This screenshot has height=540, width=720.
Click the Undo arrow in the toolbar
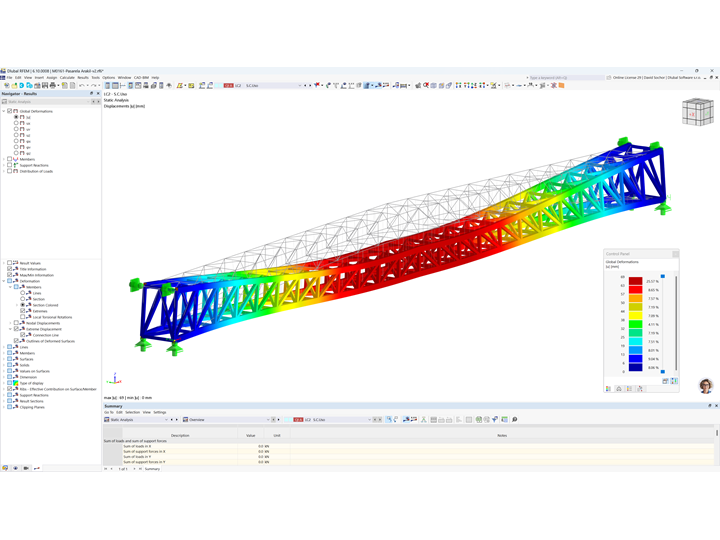82,85
